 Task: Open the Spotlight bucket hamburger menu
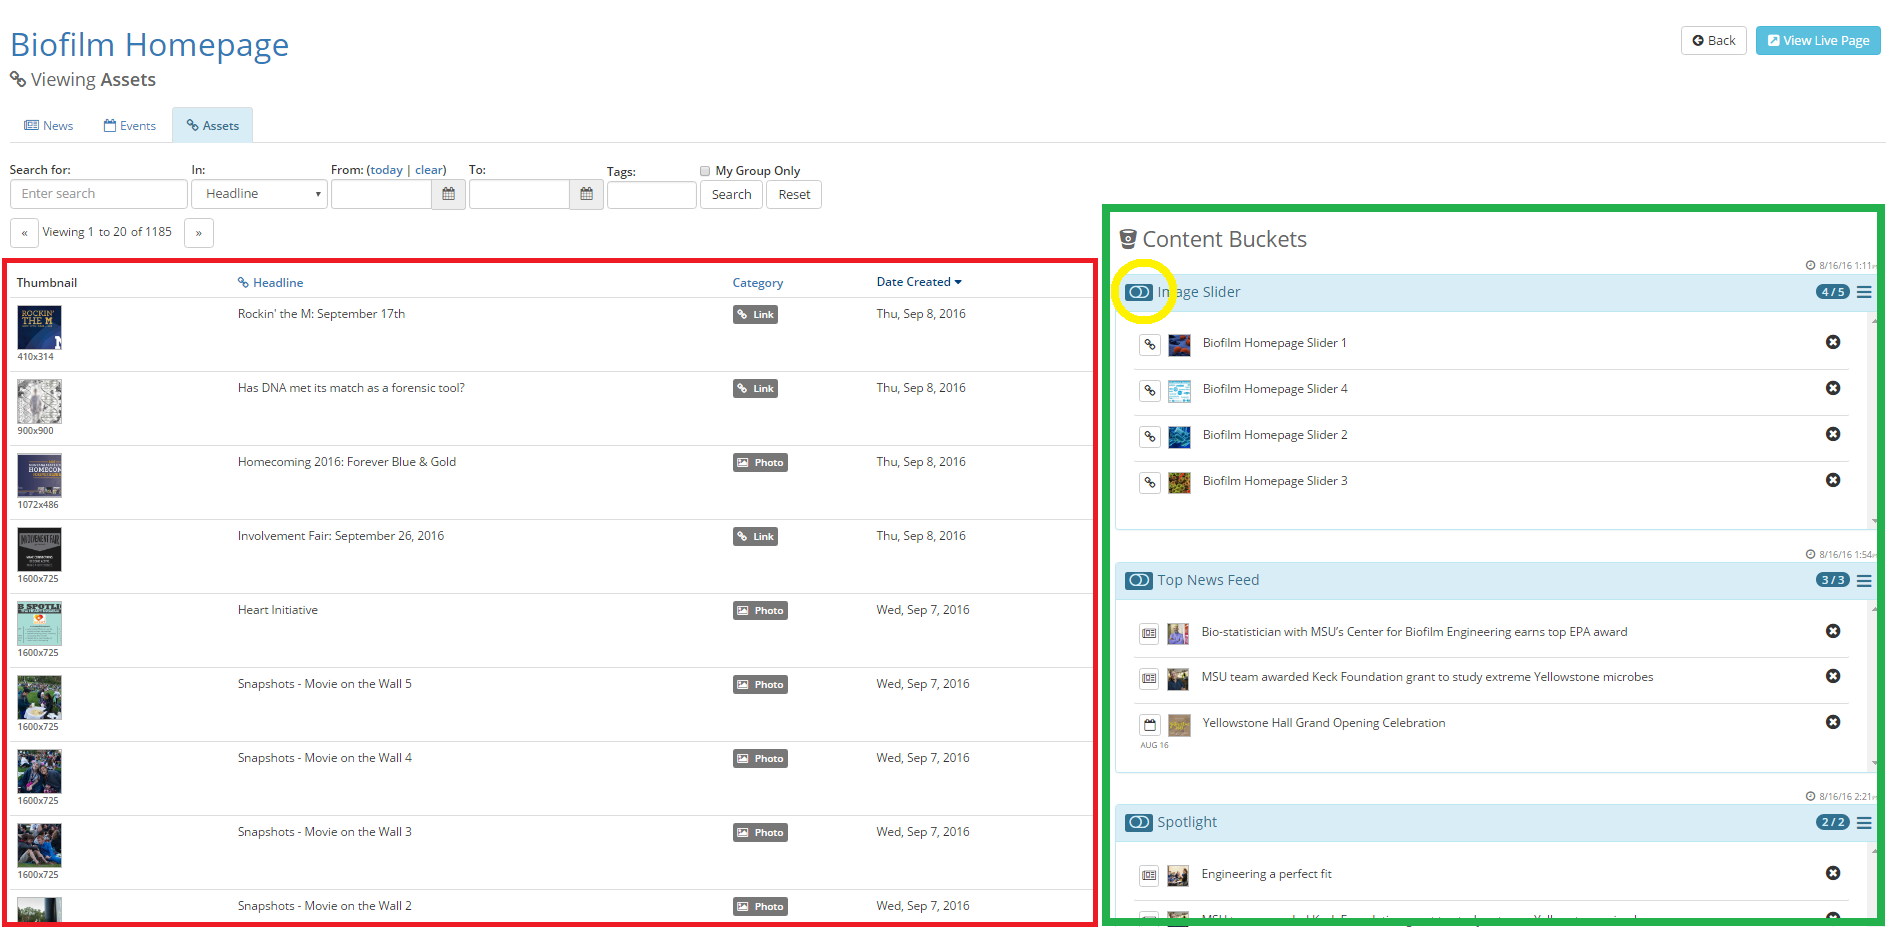click(x=1864, y=823)
